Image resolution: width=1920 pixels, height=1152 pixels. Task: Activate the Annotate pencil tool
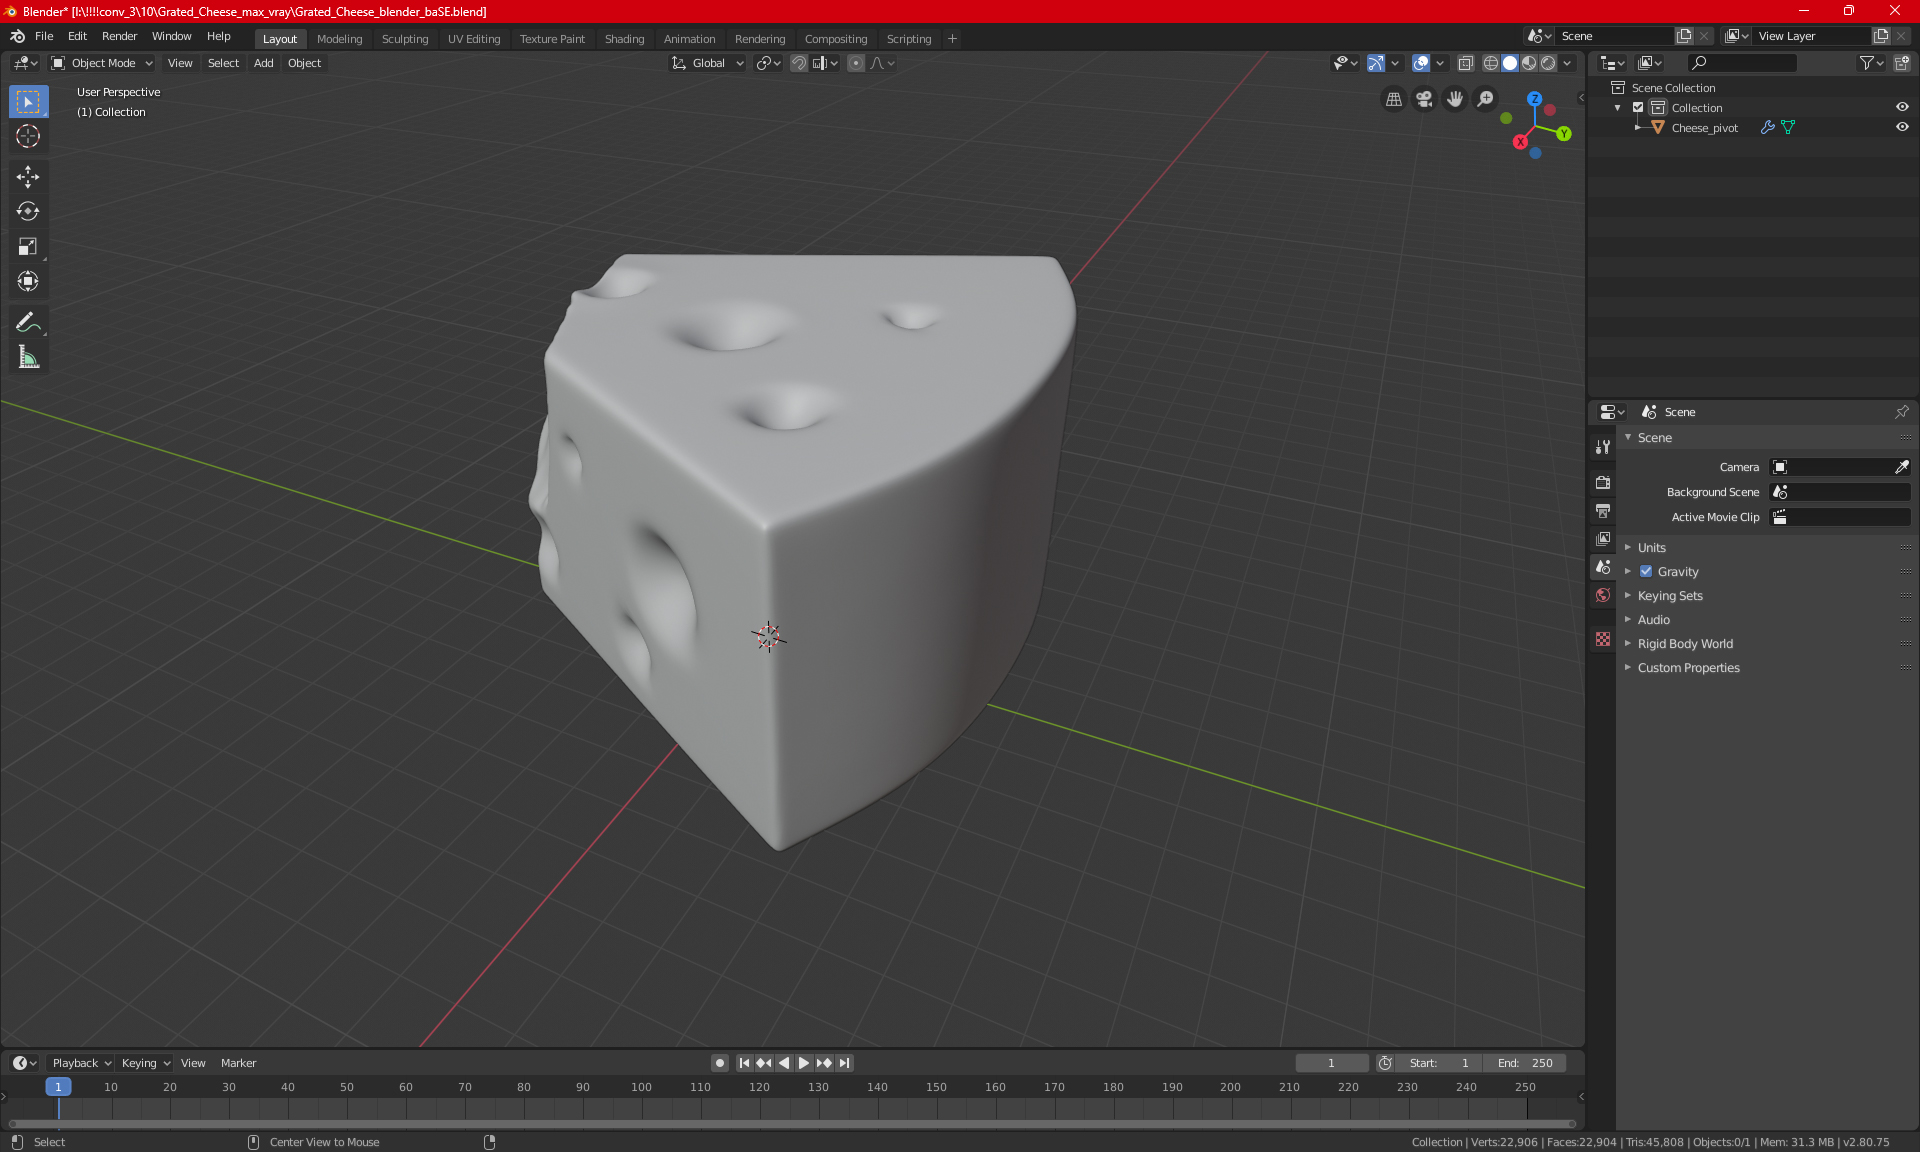[x=28, y=322]
